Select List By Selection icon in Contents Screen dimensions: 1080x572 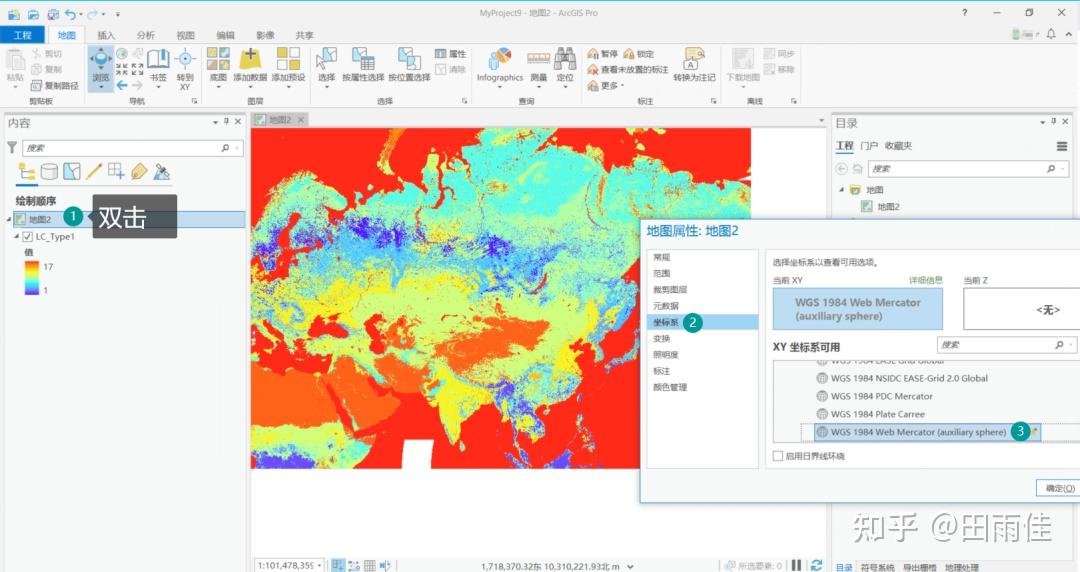coord(72,172)
